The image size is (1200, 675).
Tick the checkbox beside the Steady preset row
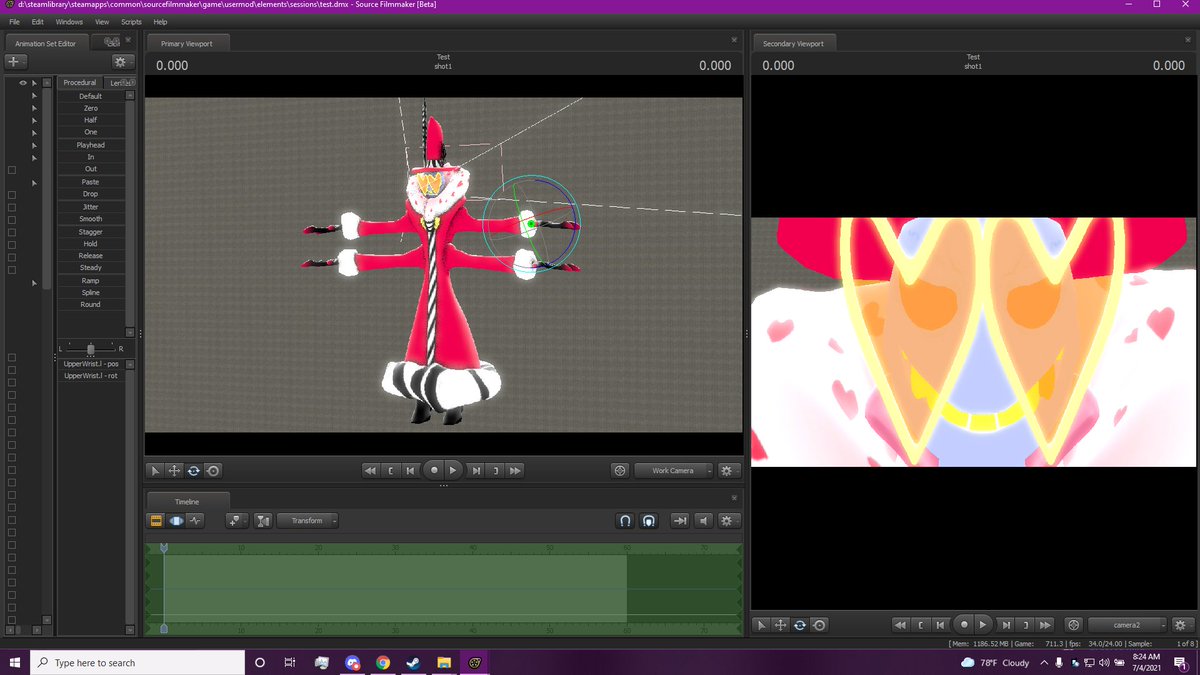pos(12,268)
